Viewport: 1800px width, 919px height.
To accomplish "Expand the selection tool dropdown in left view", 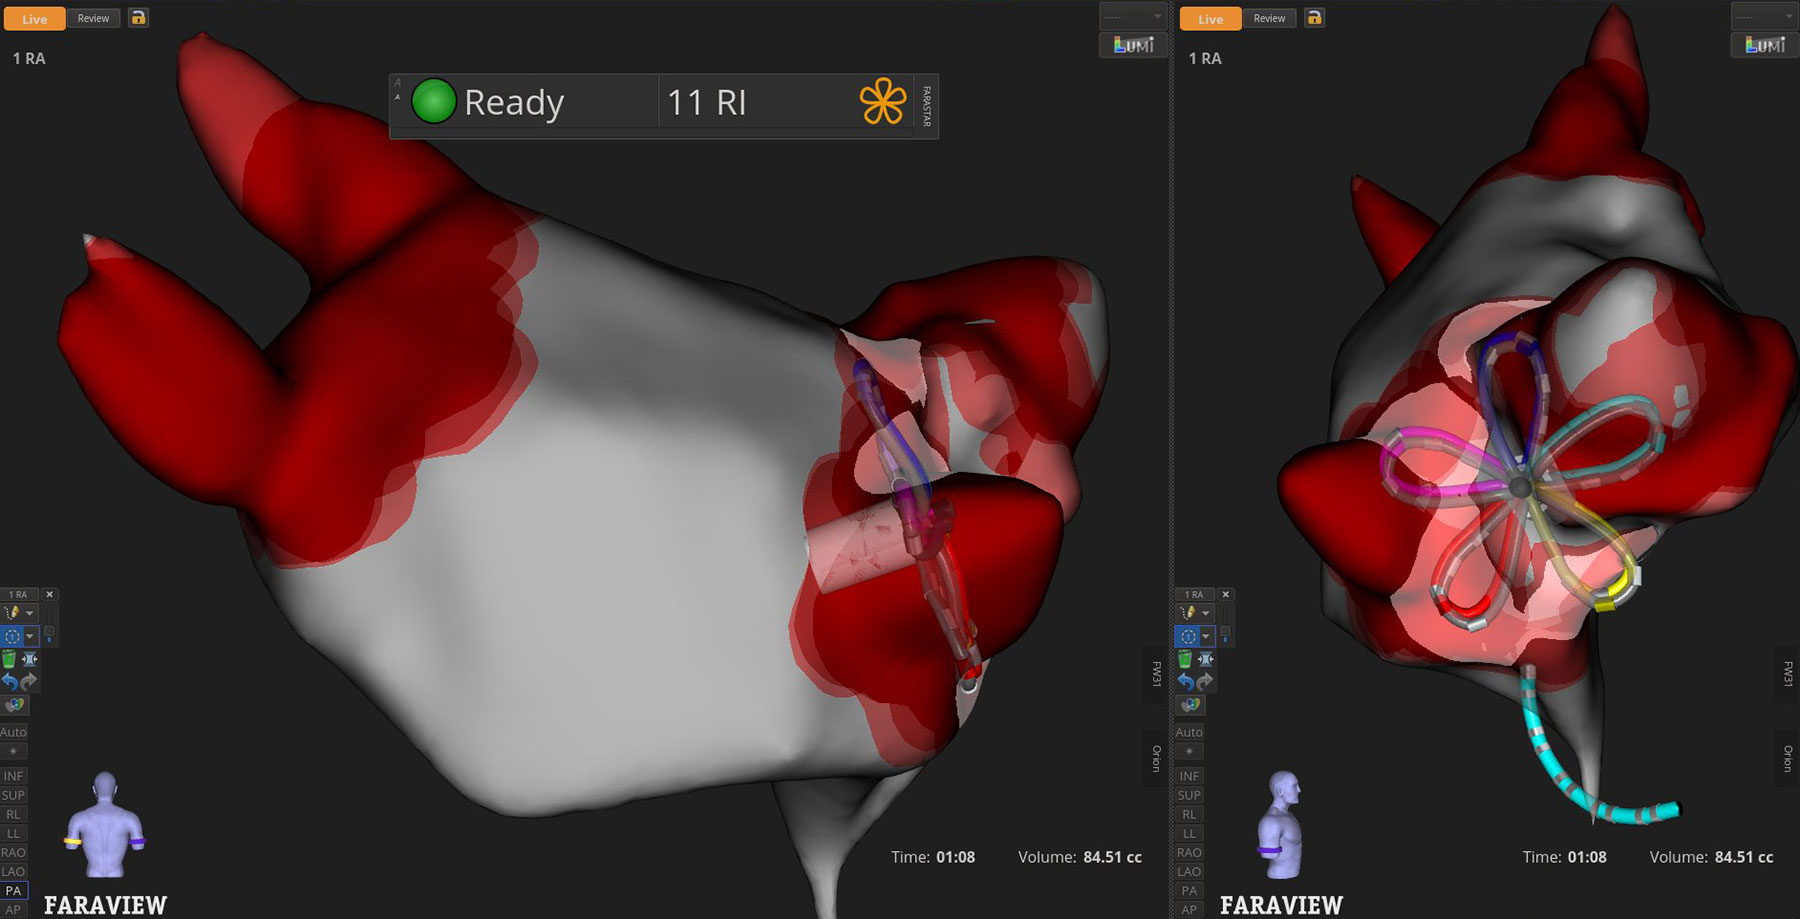I will [x=30, y=636].
